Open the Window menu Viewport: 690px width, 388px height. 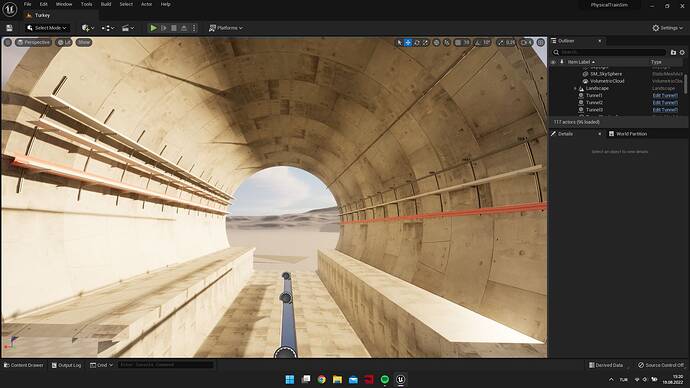(64, 4)
